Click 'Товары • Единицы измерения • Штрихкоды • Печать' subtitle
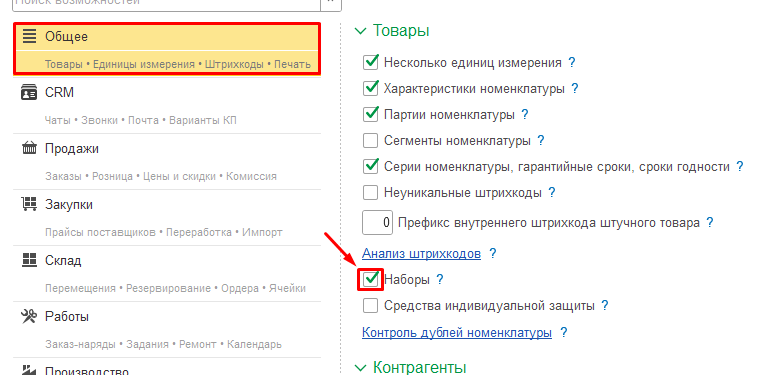This screenshot has width=772, height=375. [x=178, y=64]
